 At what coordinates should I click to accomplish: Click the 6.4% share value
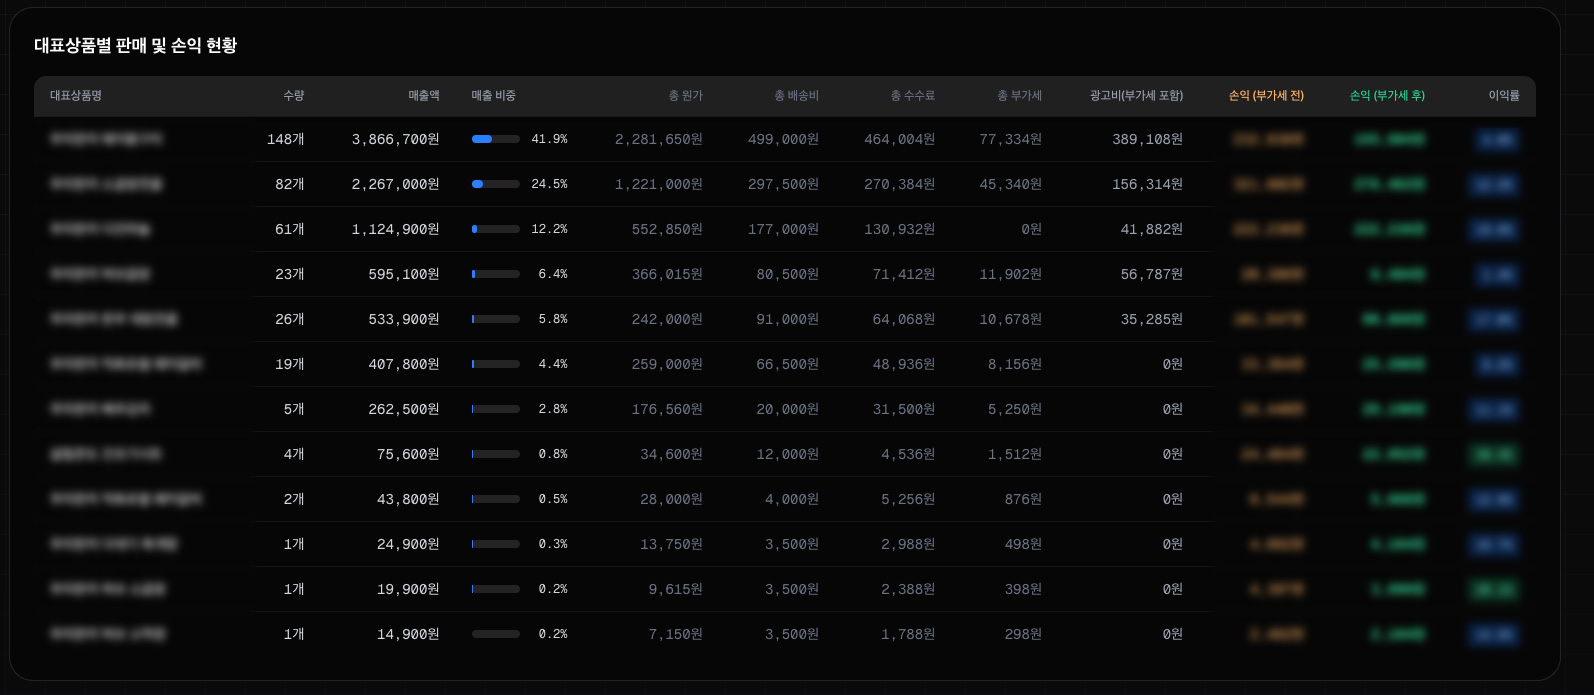[x=553, y=274]
